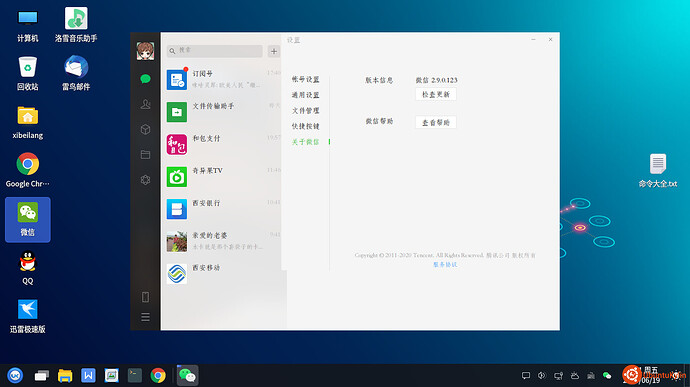This screenshot has height=387, width=690.
Task: Open the image viewer icon in taskbar
Action: (111, 376)
